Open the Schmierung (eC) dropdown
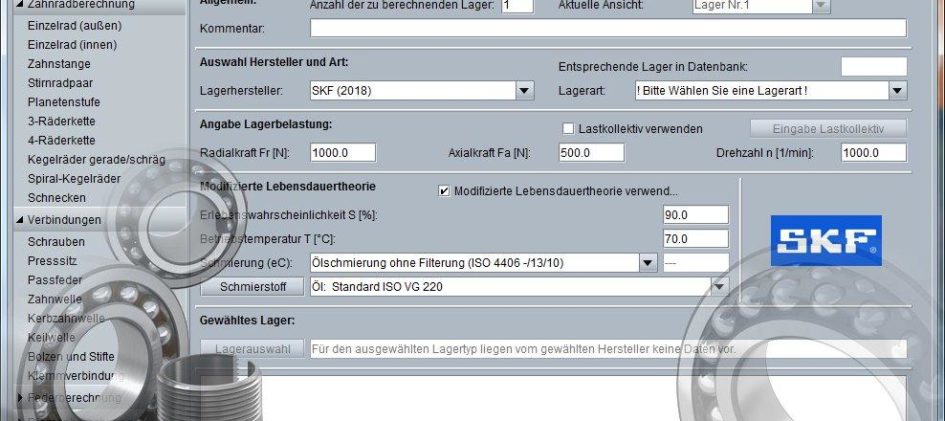The width and height of the screenshot is (945, 421). click(x=646, y=263)
